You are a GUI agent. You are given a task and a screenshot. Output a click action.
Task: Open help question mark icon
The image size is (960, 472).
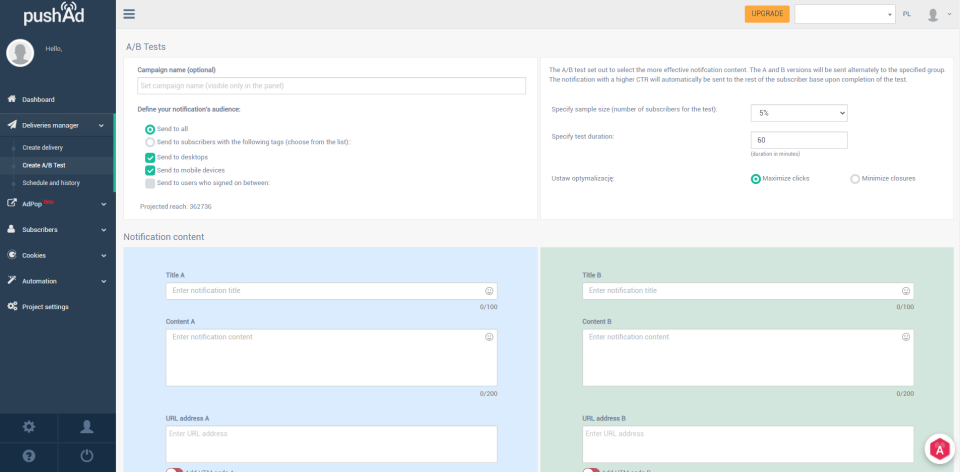(x=29, y=455)
